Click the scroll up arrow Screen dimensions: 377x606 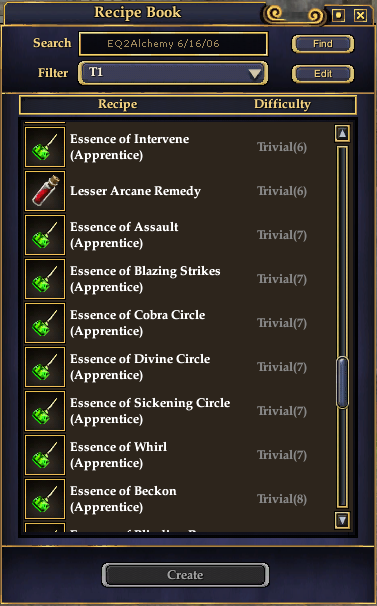coord(343,133)
